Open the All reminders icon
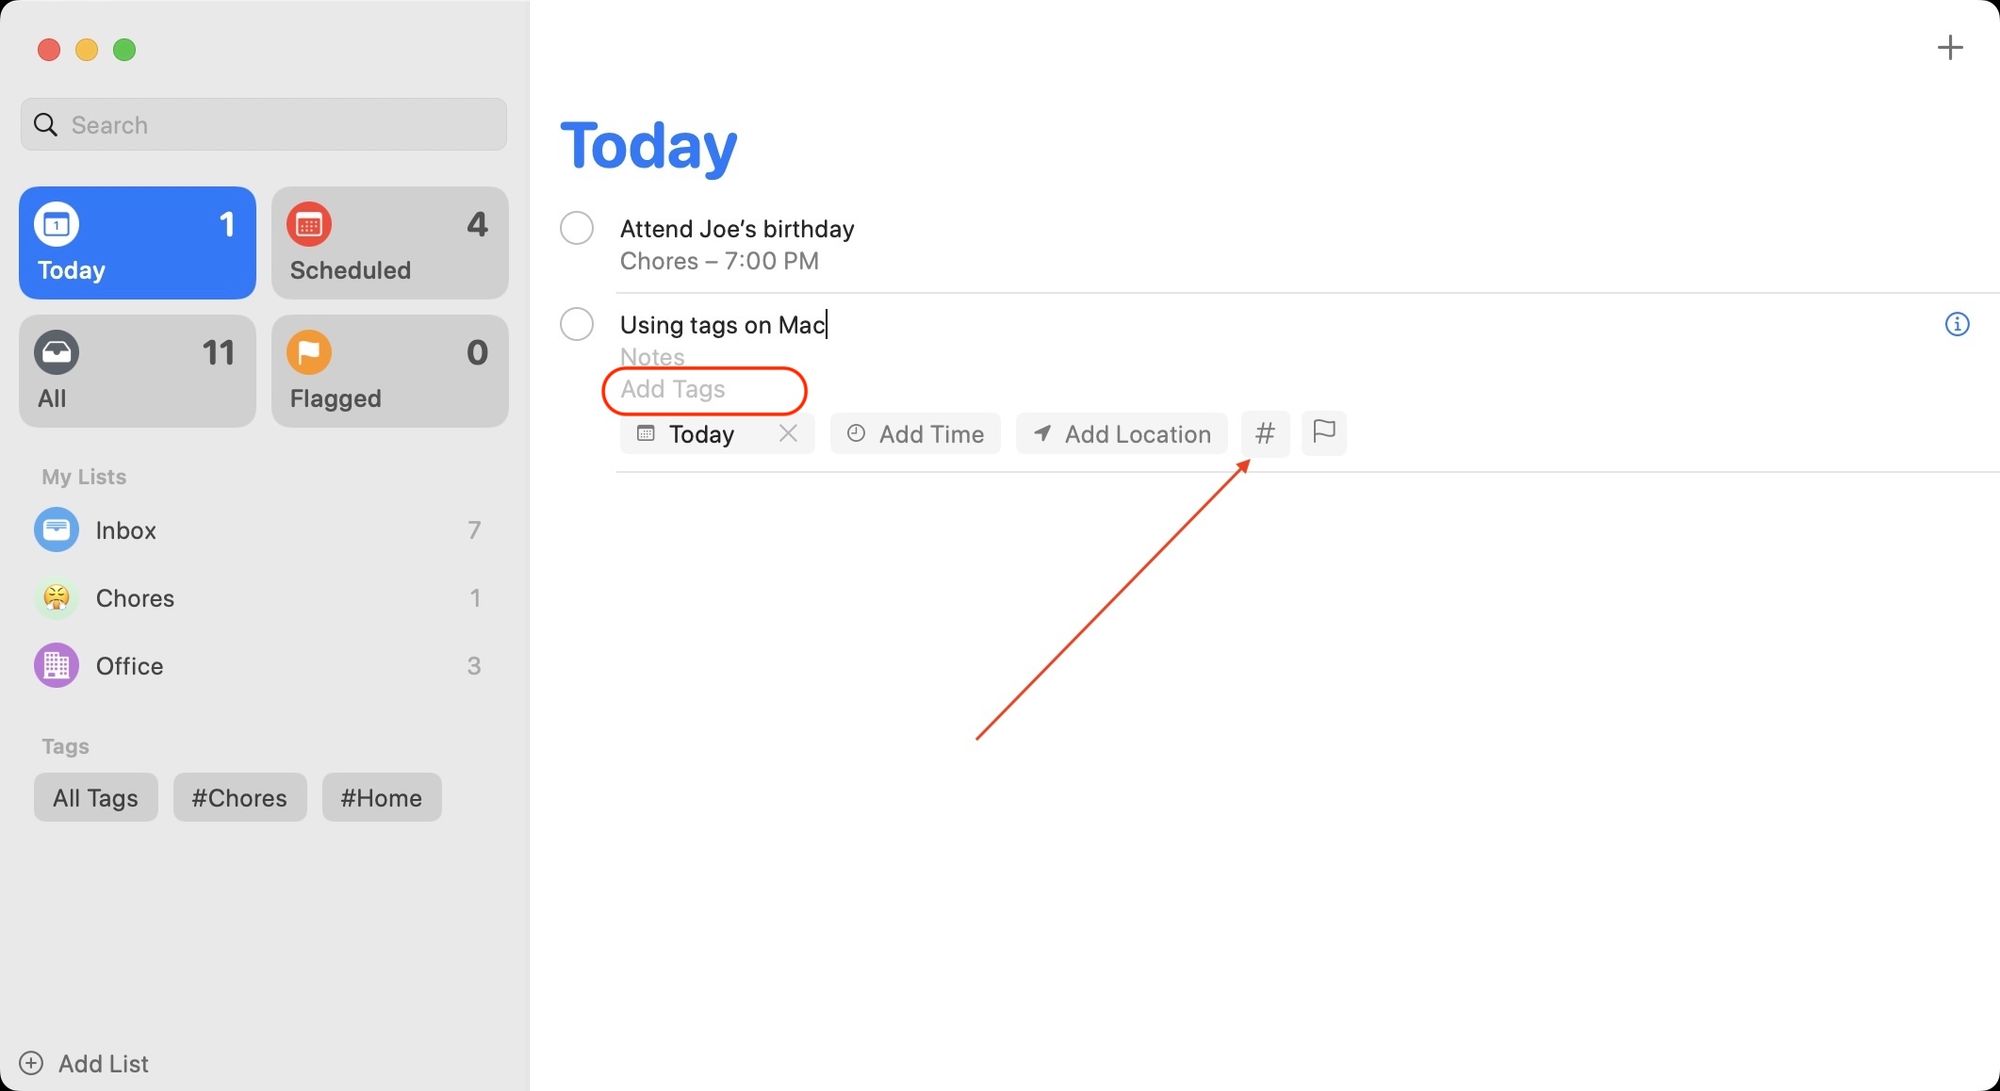 click(x=56, y=352)
